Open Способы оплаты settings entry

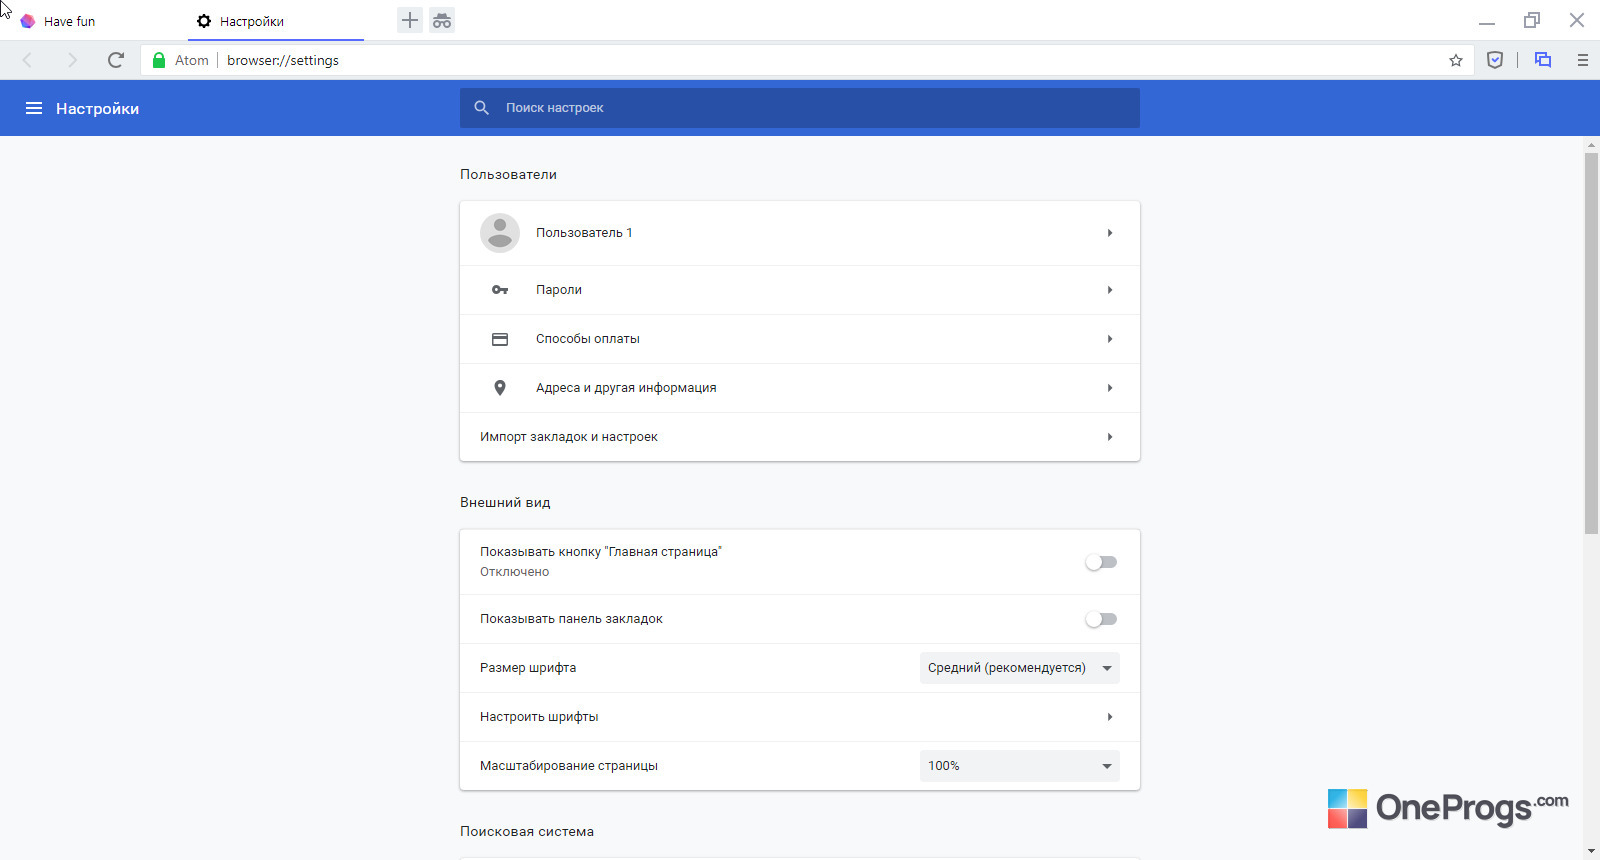click(x=800, y=339)
